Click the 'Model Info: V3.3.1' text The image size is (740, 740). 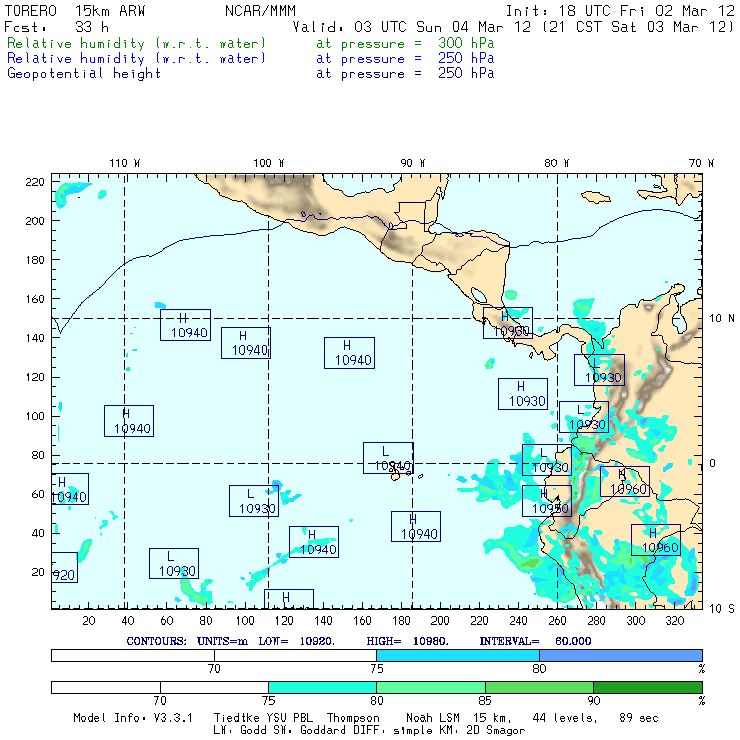[133, 718]
